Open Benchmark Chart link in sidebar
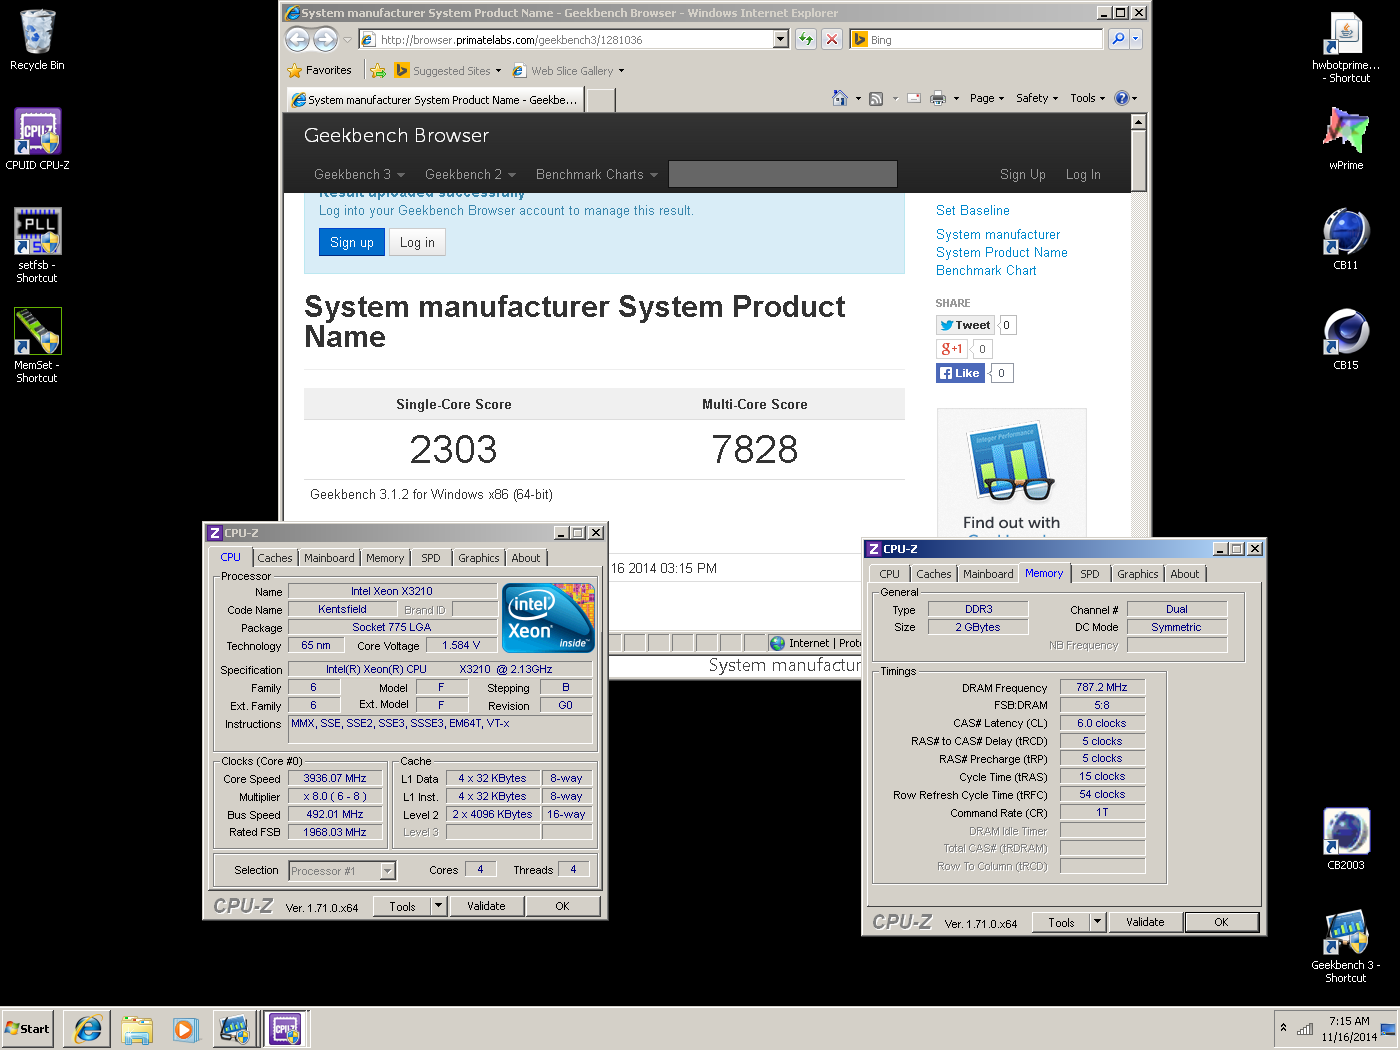 (986, 271)
